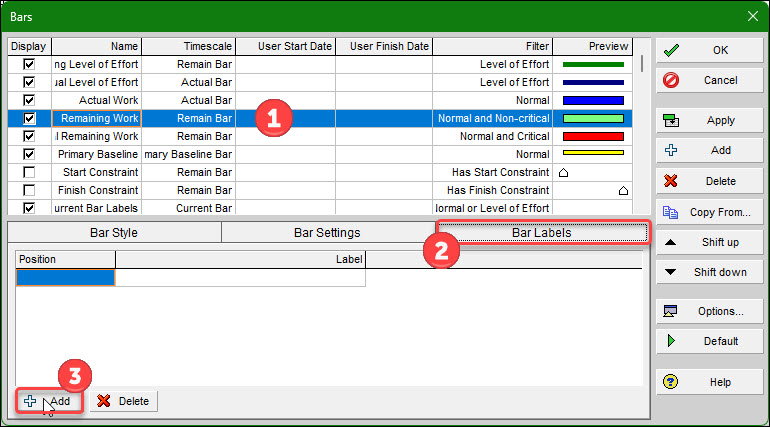Click Shift down button

point(709,272)
